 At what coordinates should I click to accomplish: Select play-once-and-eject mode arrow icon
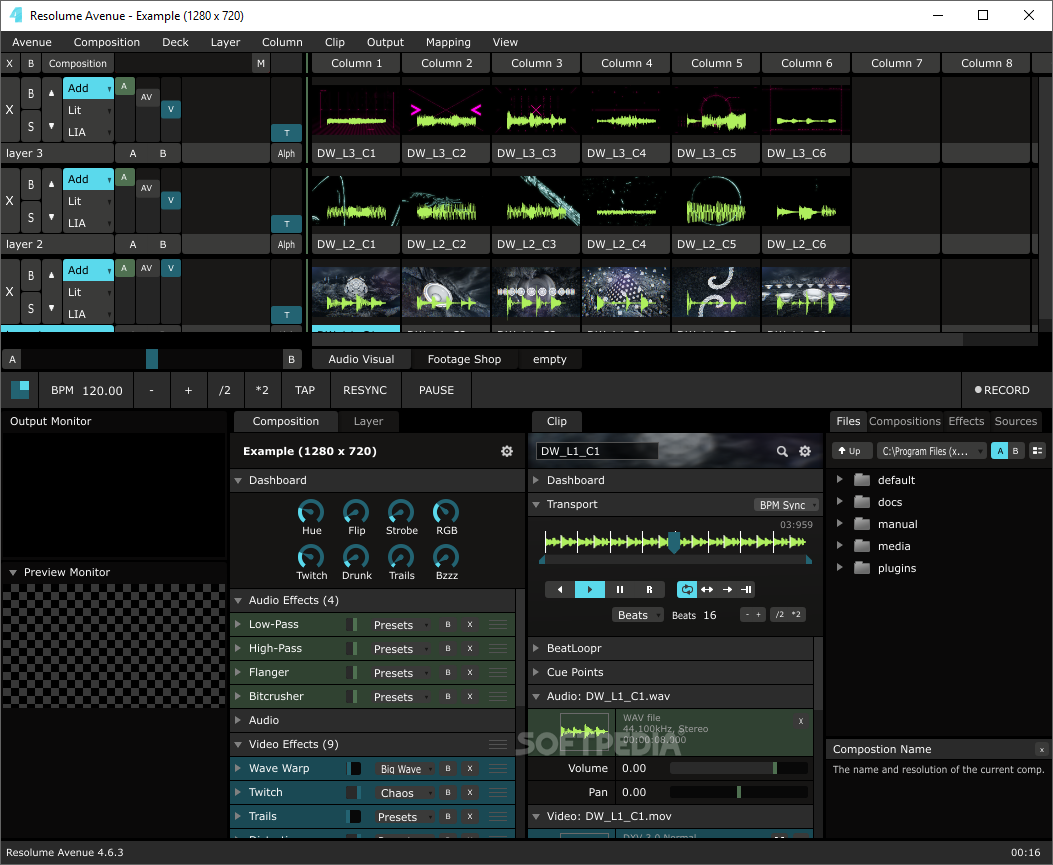[x=727, y=590]
